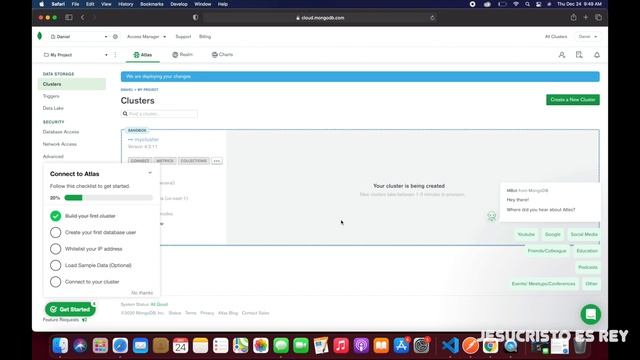Open Visual Studio Code from the dock
The height and width of the screenshot is (360, 640).
(450, 346)
